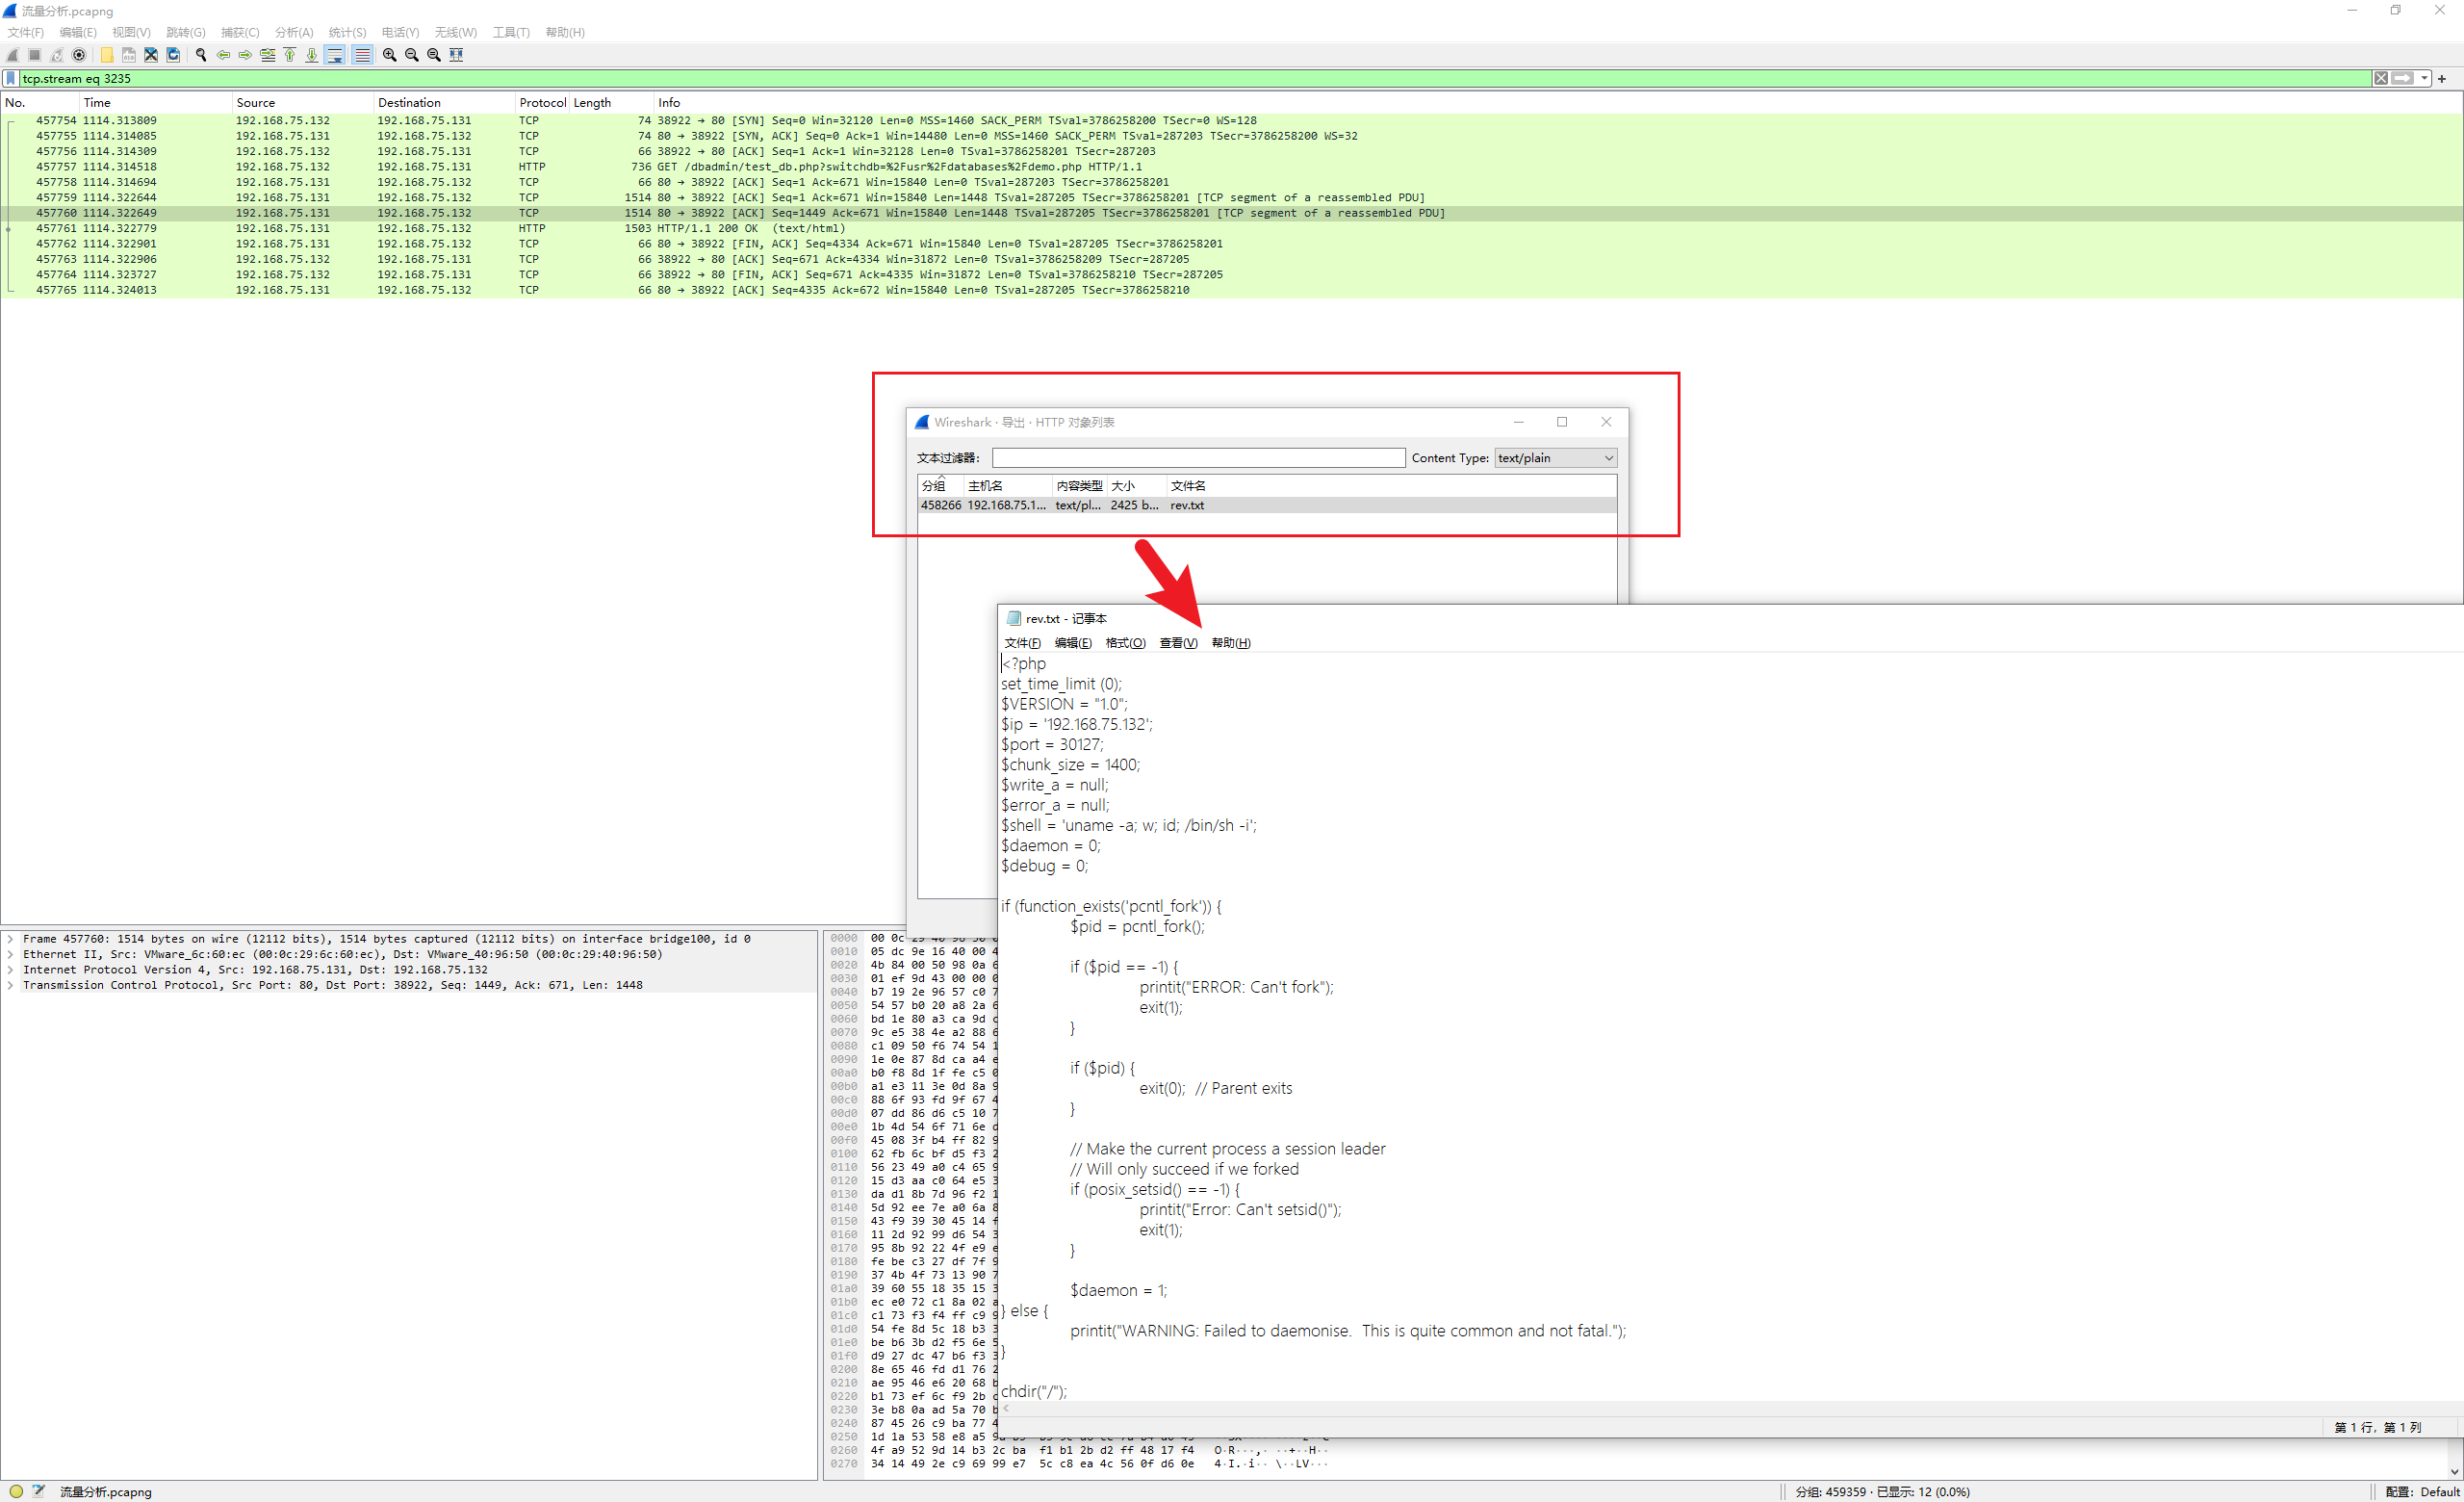2464x1502 pixels.
Task: Sort packet list by Info column
Action: (1556, 103)
